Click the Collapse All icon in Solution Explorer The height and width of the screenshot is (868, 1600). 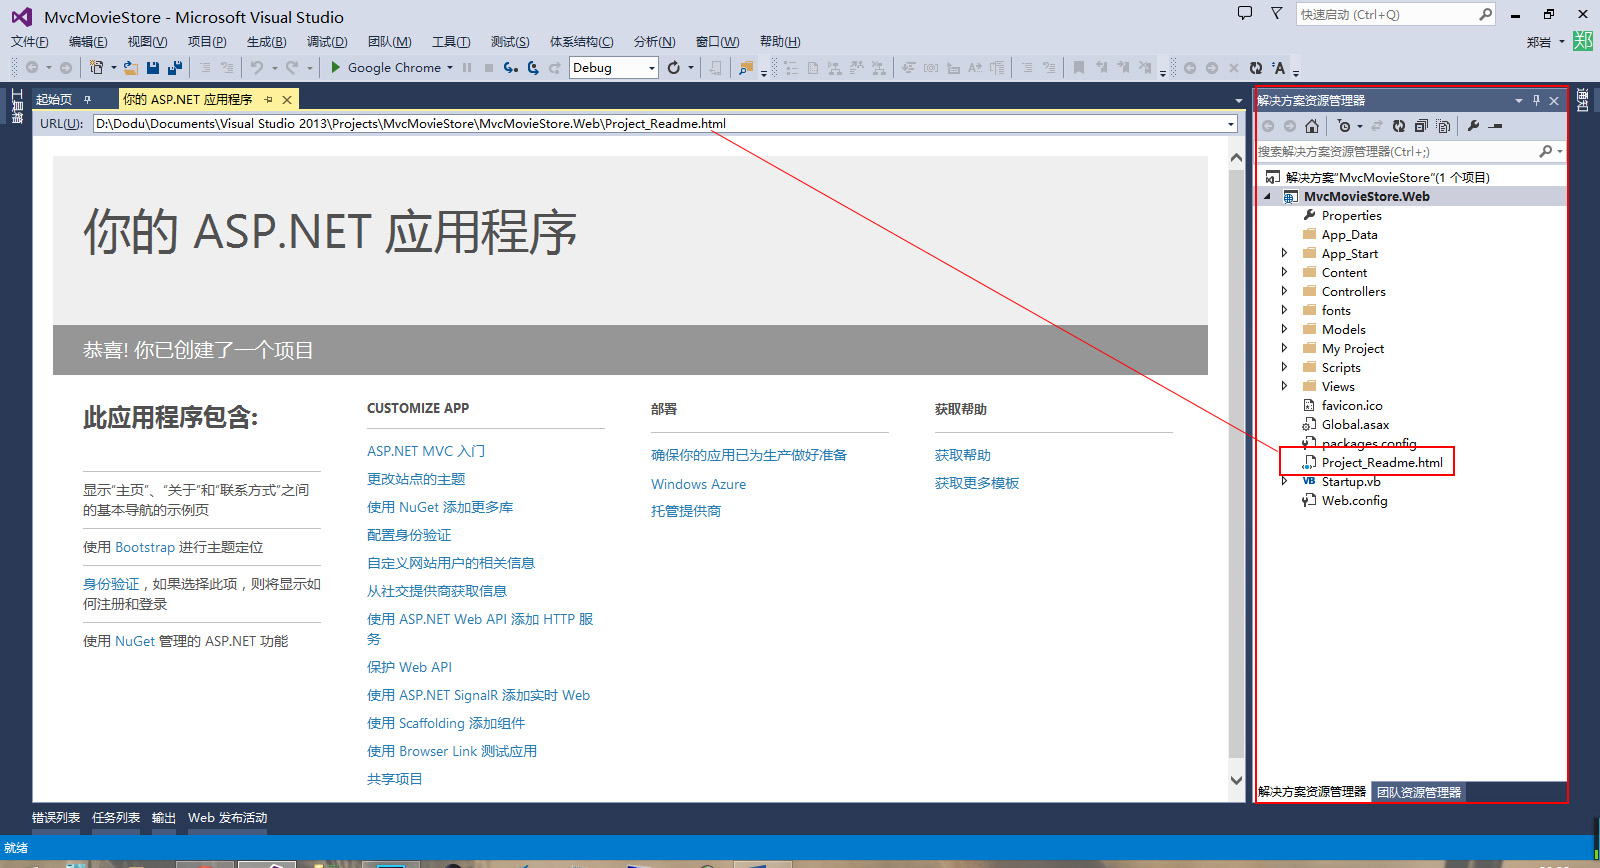point(1421,126)
